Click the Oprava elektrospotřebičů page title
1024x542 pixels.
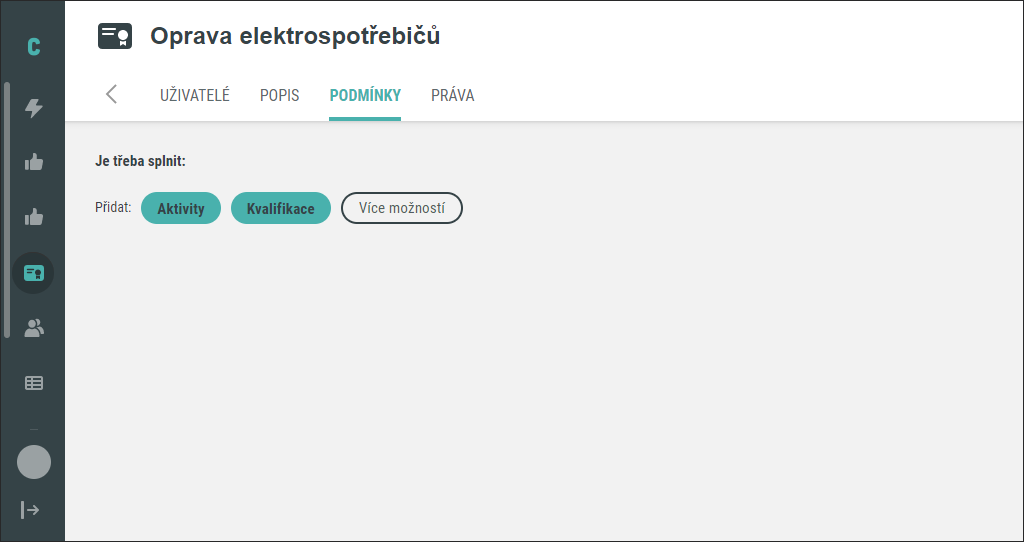[295, 37]
